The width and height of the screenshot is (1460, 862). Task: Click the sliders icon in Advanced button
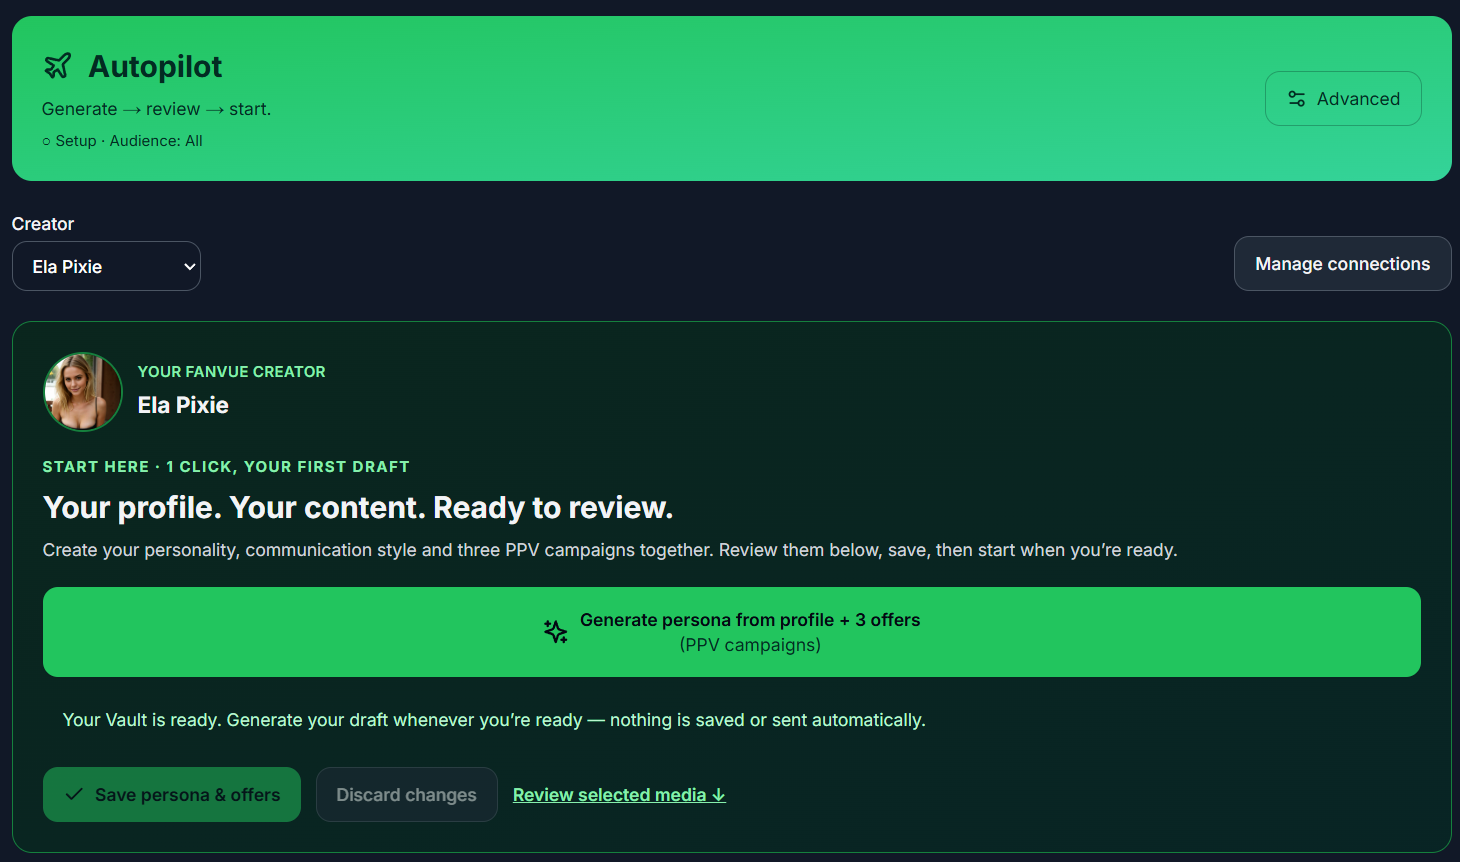tap(1297, 99)
